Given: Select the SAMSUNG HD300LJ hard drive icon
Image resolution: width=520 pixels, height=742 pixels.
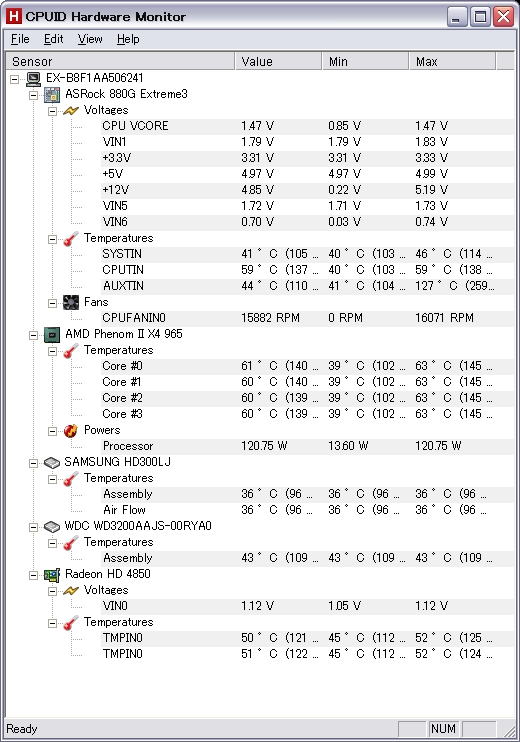Looking at the screenshot, I should [x=52, y=462].
